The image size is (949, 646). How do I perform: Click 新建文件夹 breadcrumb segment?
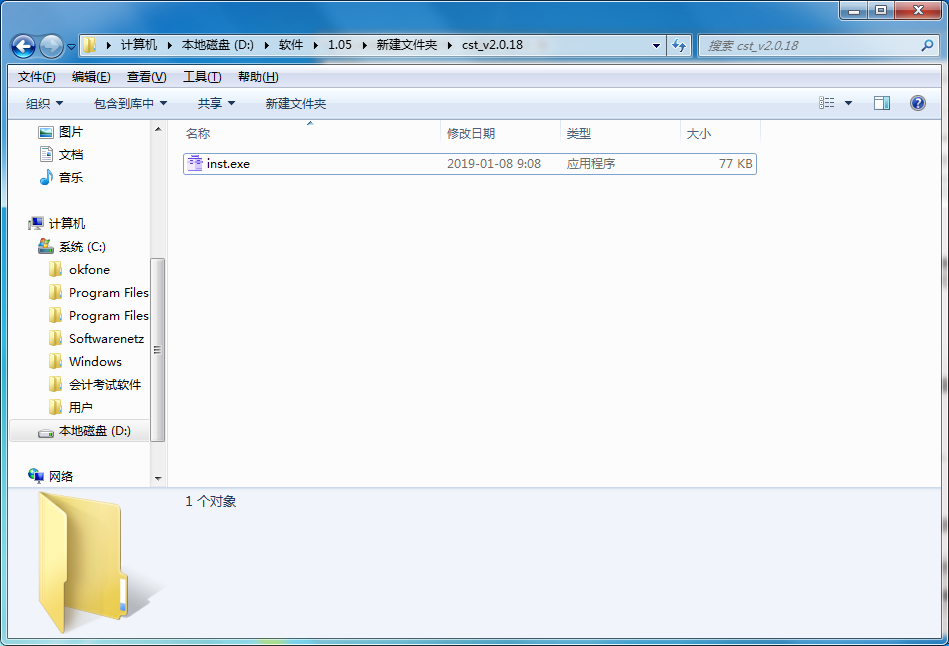pyautogui.click(x=407, y=45)
